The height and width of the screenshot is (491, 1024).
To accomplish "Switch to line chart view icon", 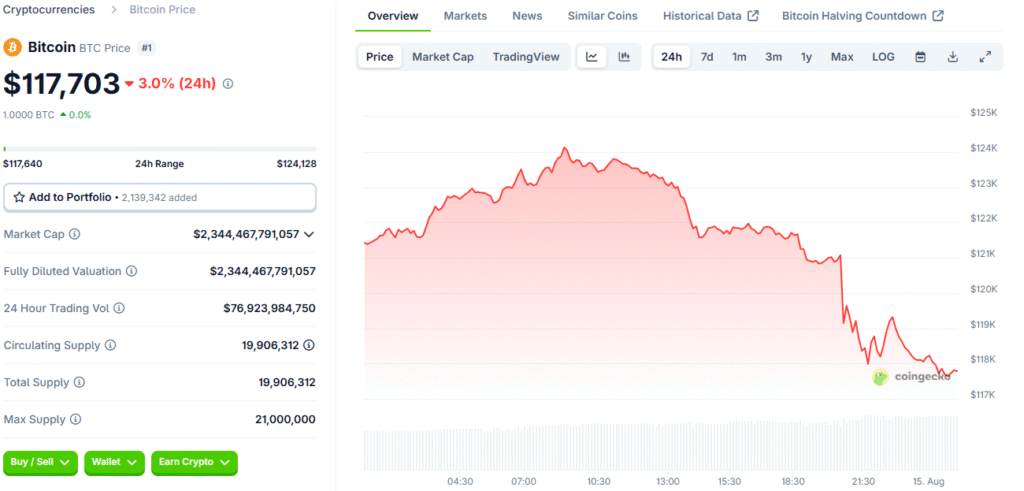I will 592,57.
